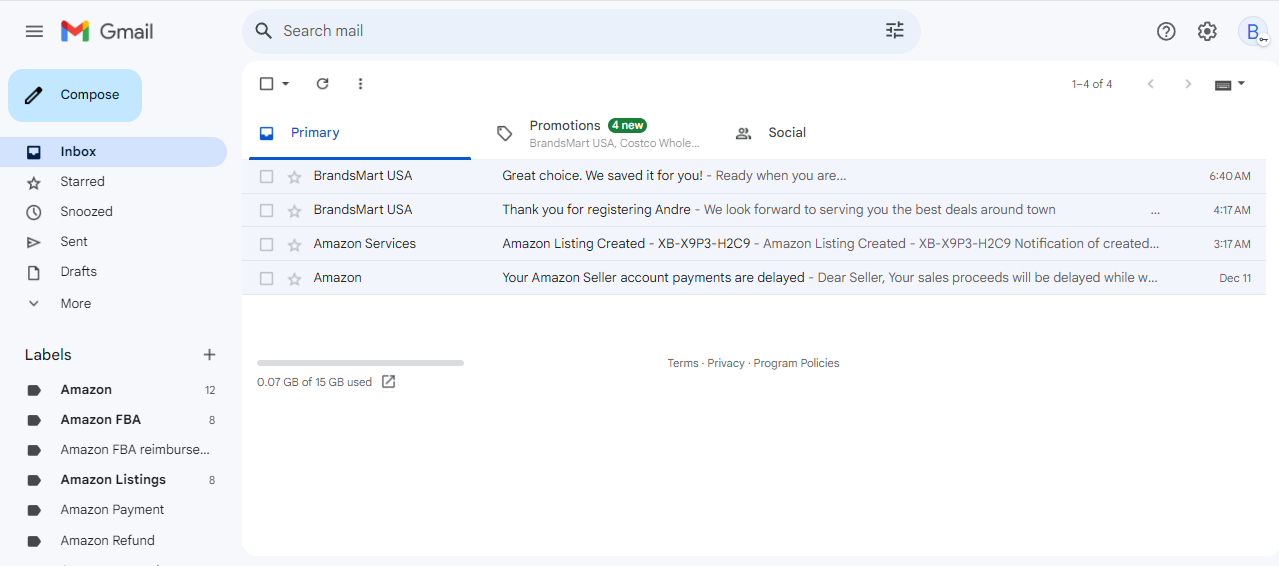Open the Program Policies link
This screenshot has width=1279, height=566.
[796, 363]
